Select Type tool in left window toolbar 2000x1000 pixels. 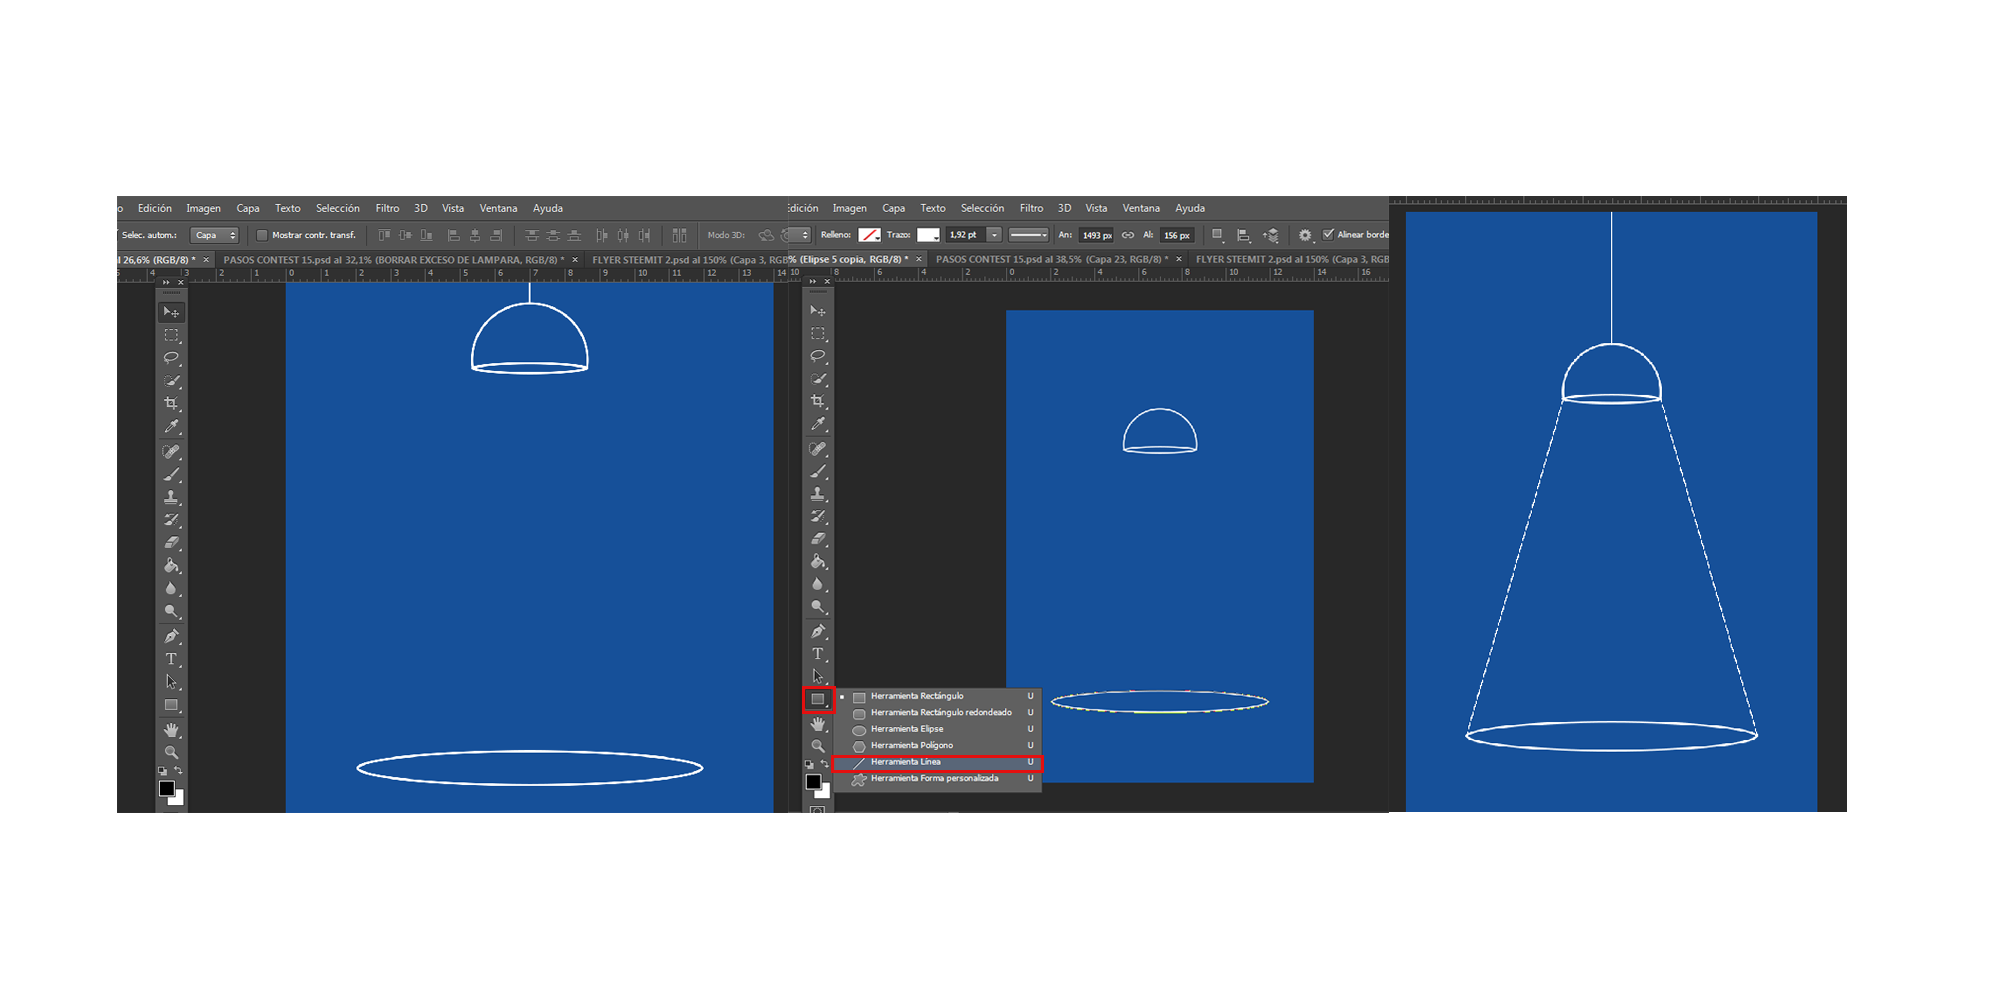171,660
